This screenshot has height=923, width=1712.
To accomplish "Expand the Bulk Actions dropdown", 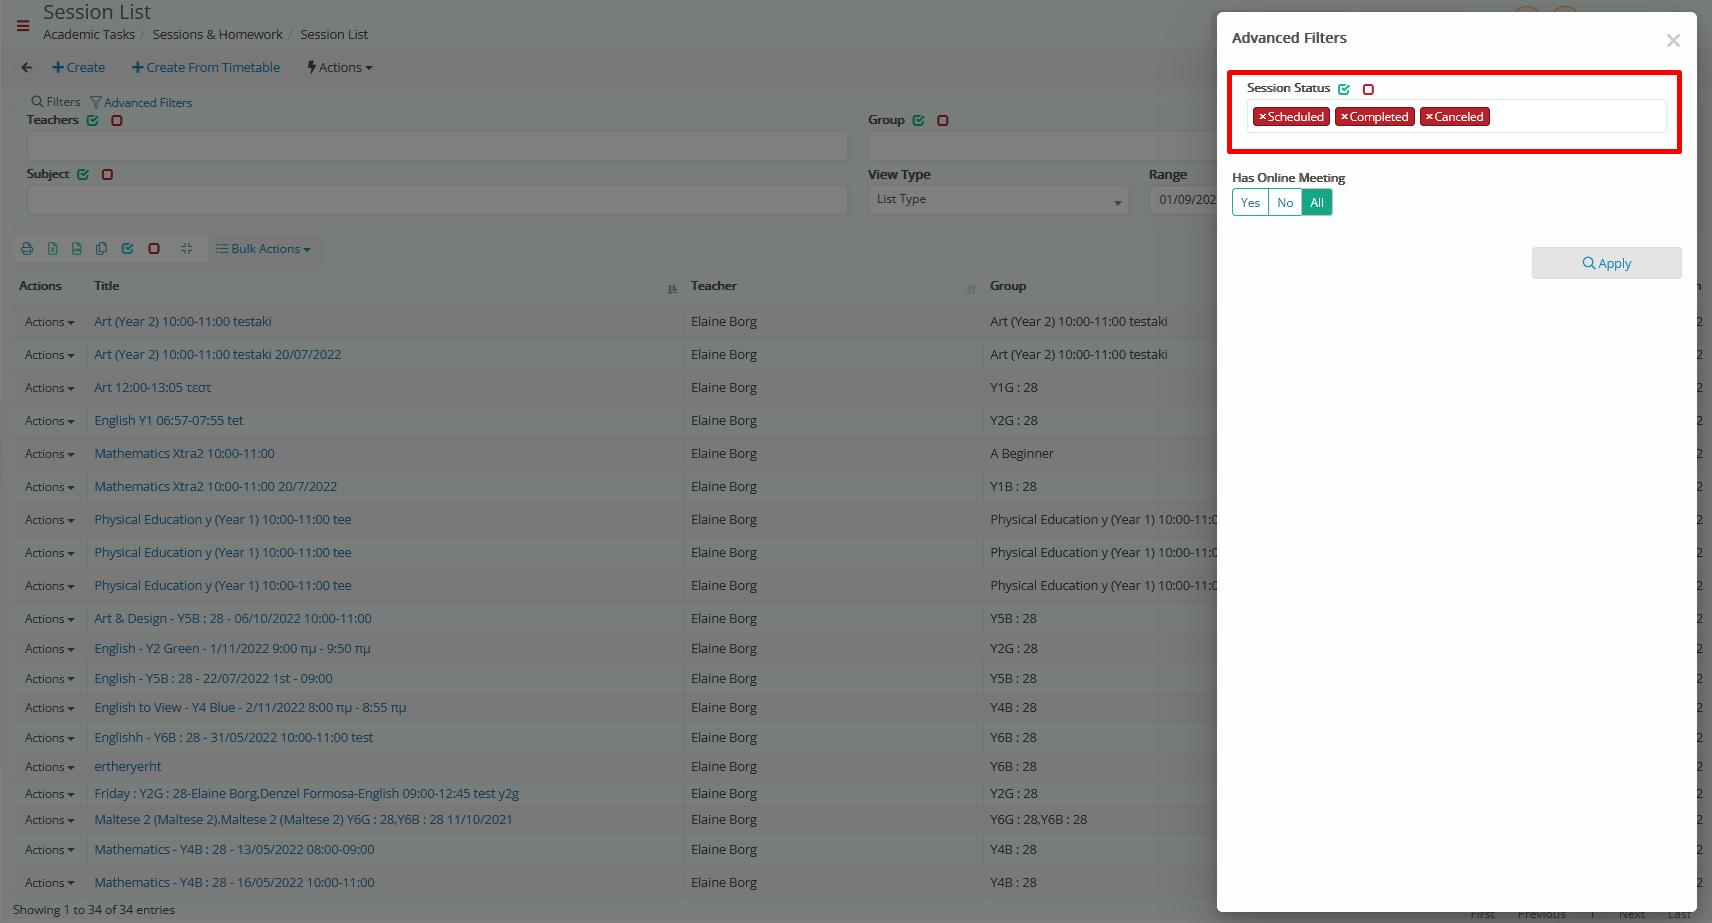I will point(263,249).
